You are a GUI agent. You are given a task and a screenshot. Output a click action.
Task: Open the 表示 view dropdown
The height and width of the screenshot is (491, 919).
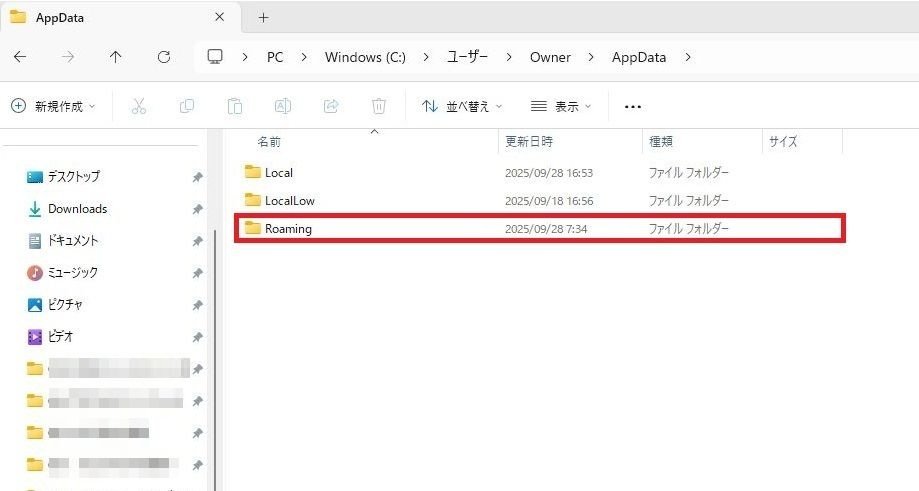561,106
